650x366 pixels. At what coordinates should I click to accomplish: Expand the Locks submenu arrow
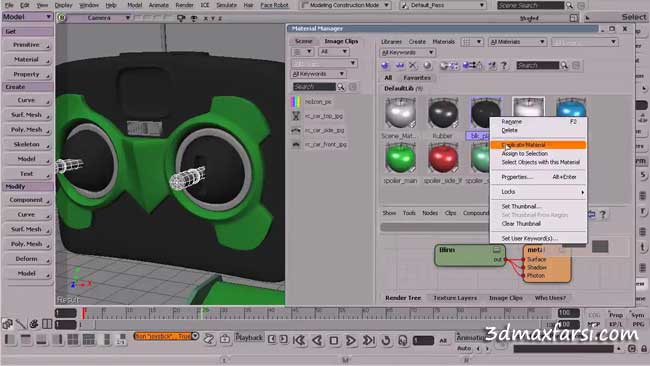(x=582, y=192)
